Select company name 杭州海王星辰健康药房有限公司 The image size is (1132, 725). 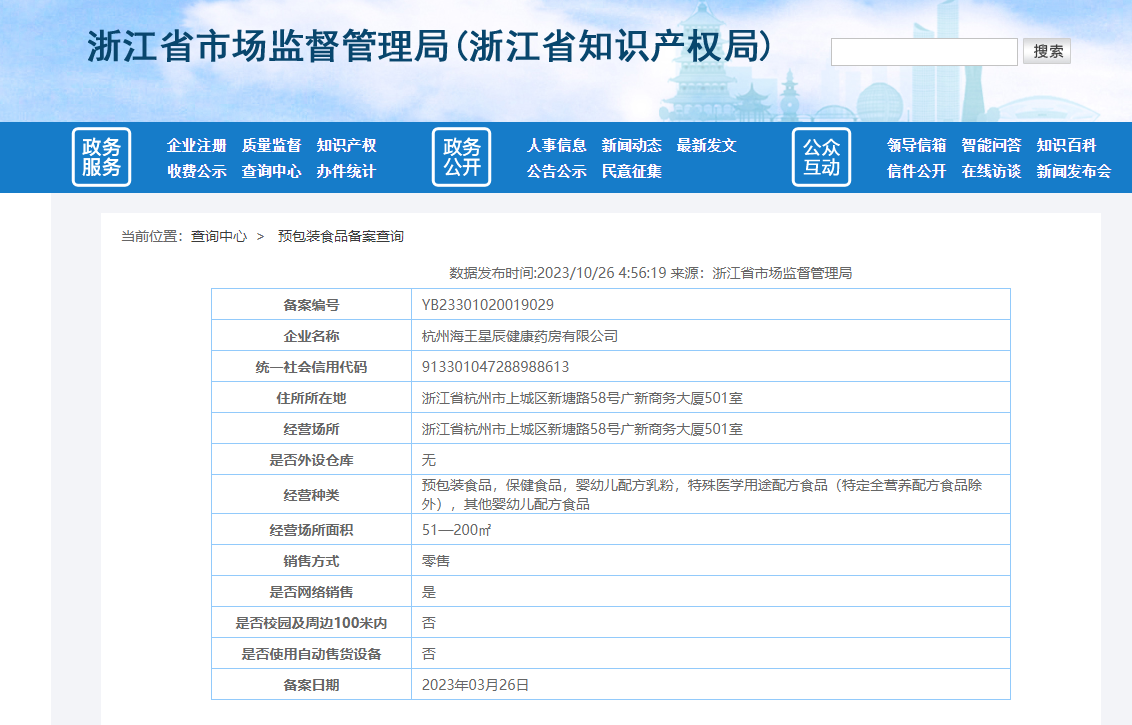click(x=520, y=336)
